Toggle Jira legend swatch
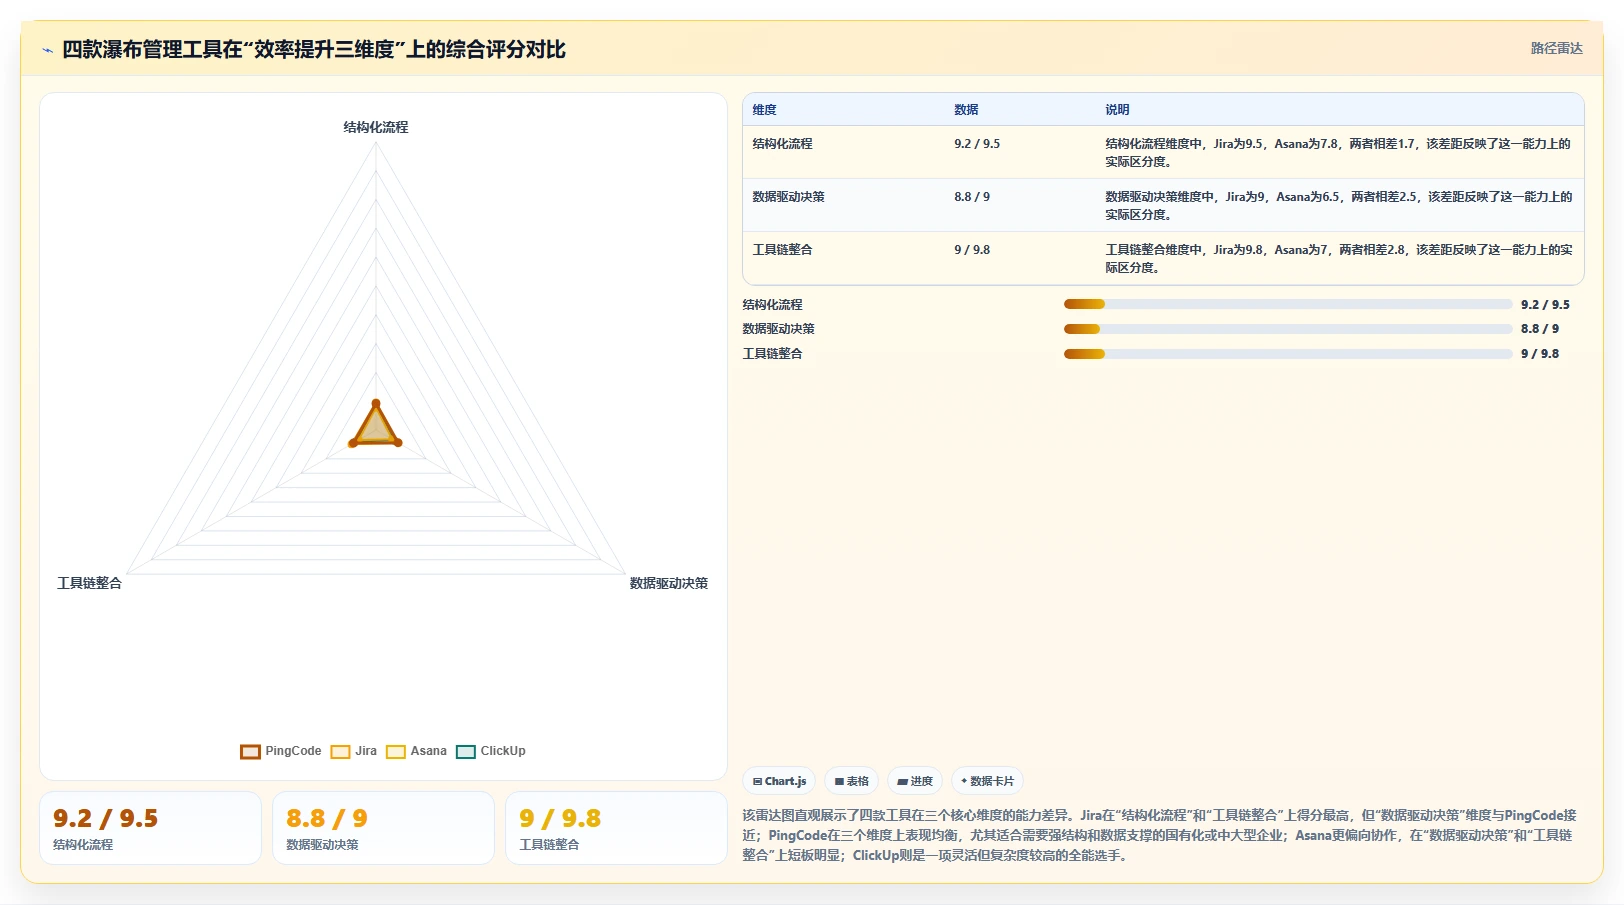The height and width of the screenshot is (905, 1624). pyautogui.click(x=340, y=752)
